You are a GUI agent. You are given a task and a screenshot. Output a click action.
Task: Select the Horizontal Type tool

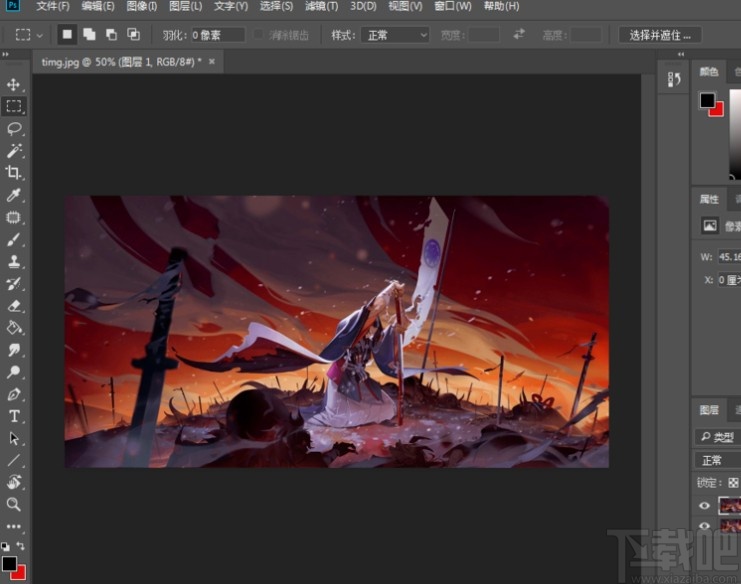point(13,416)
